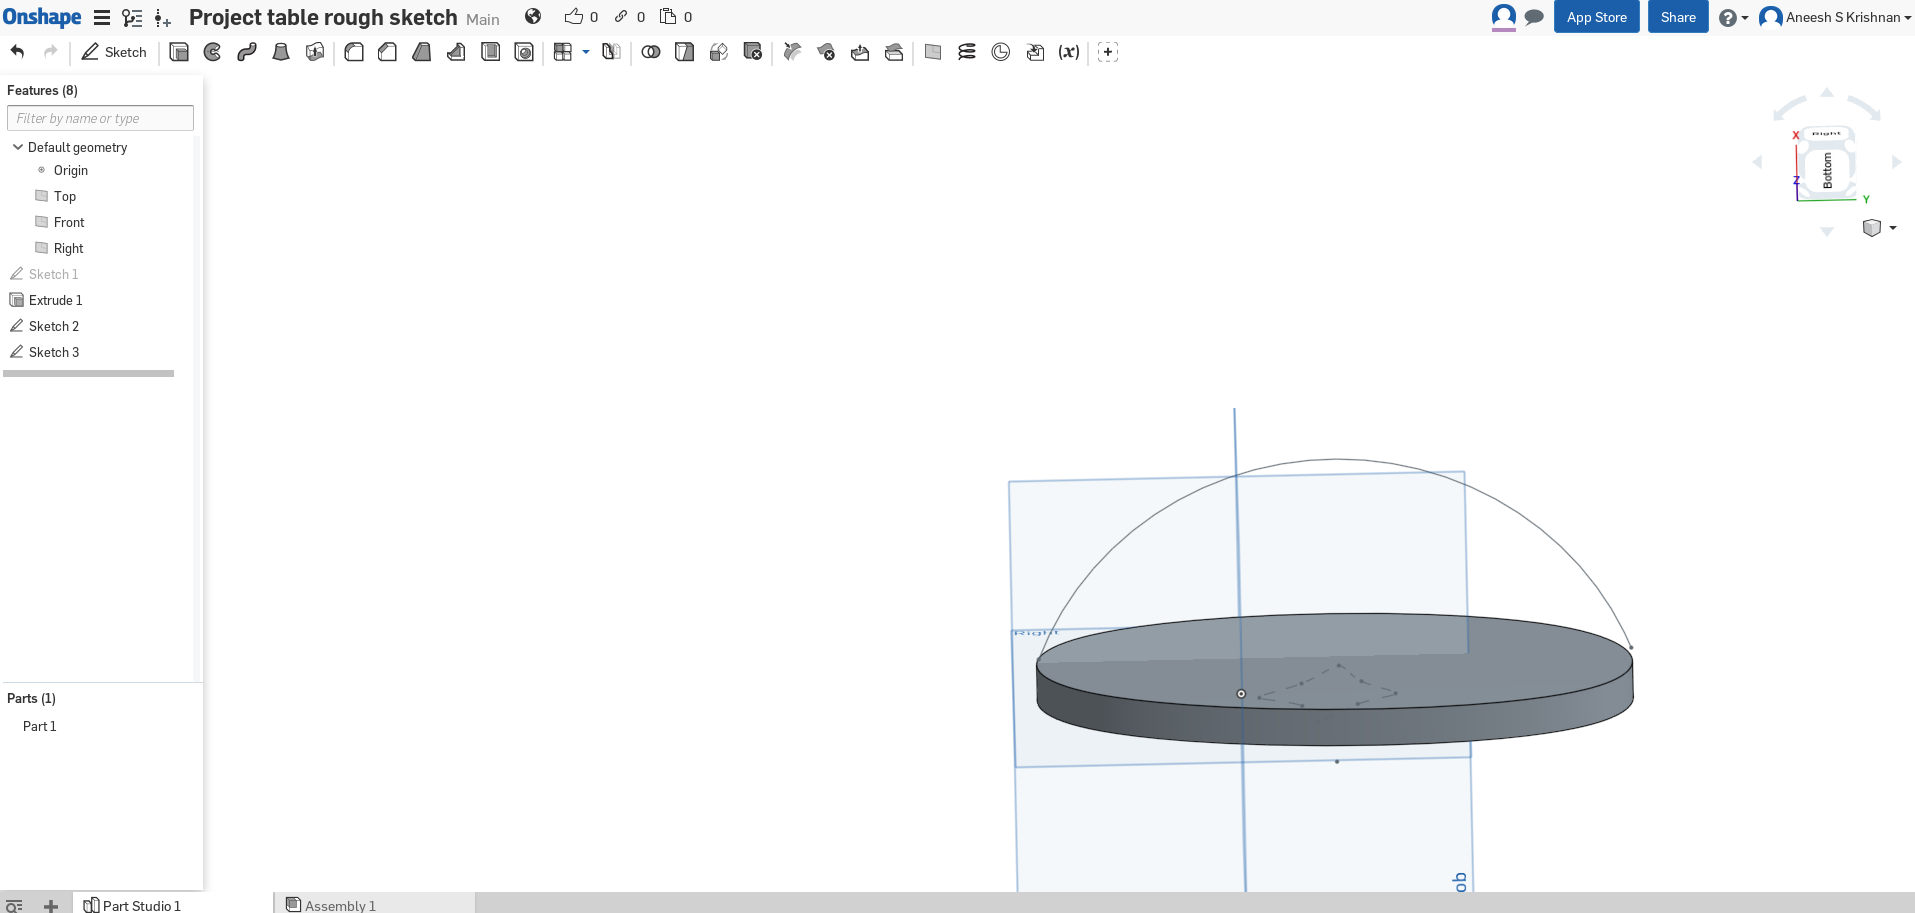Collapse the Default geometry group
Screen dimensions: 1915x913
tap(16, 147)
